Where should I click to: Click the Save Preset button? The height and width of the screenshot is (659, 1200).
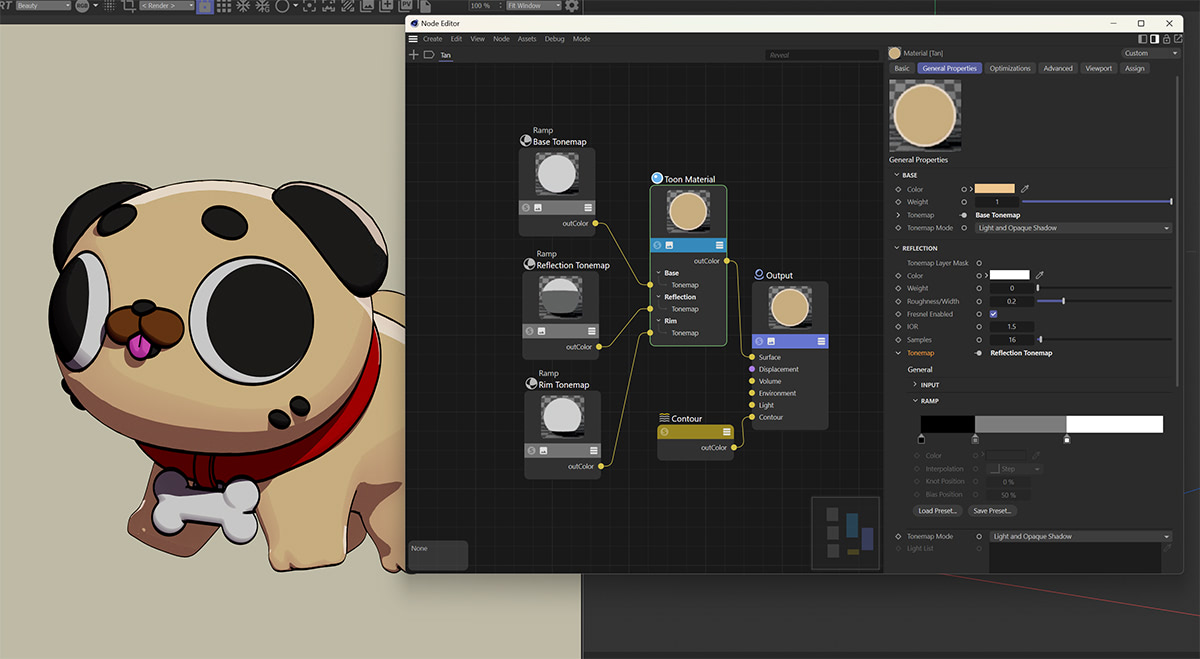pyautogui.click(x=992, y=510)
